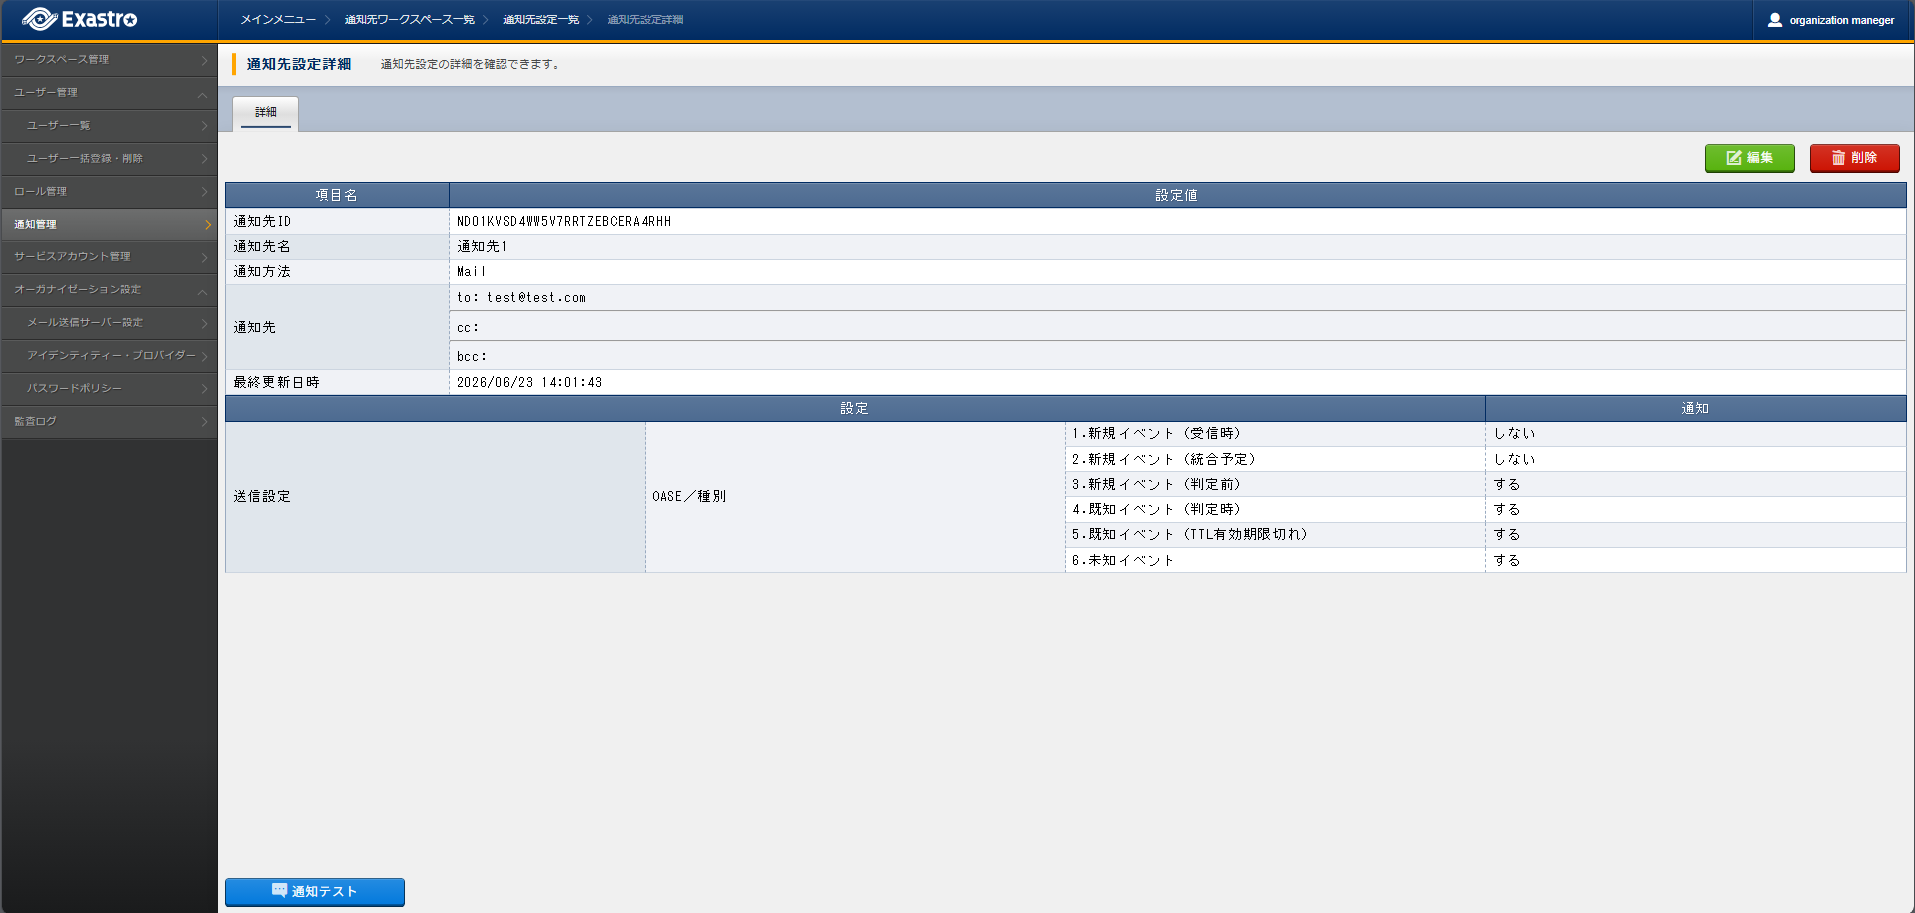This screenshot has height=913, width=1915.
Task: Open ユーザー一覧 in the sidebar
Action: pyautogui.click(x=109, y=126)
